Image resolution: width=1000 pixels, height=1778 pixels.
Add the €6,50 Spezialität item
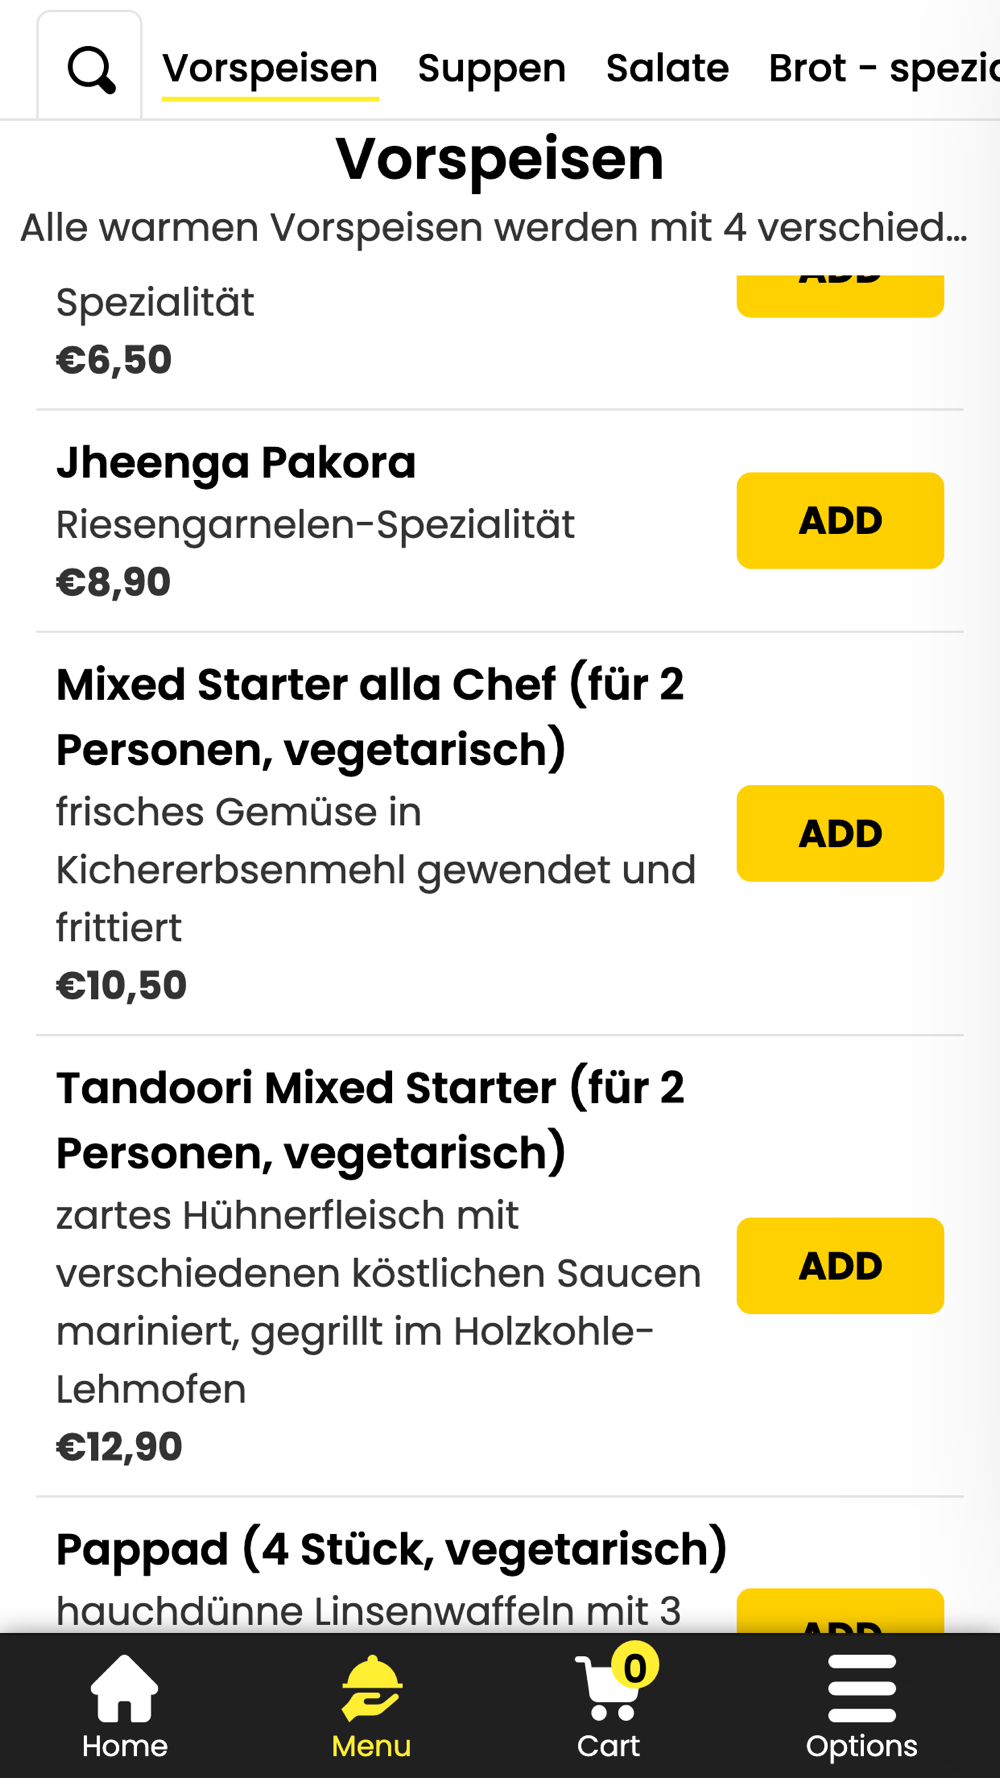[840, 295]
